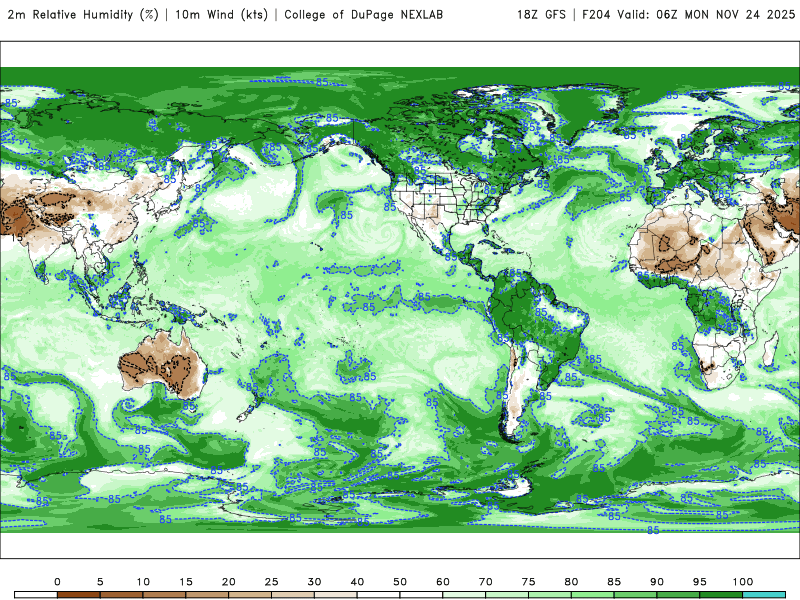Click the '15' contour label over Australia
The height and width of the screenshot is (600, 800).
(159, 369)
